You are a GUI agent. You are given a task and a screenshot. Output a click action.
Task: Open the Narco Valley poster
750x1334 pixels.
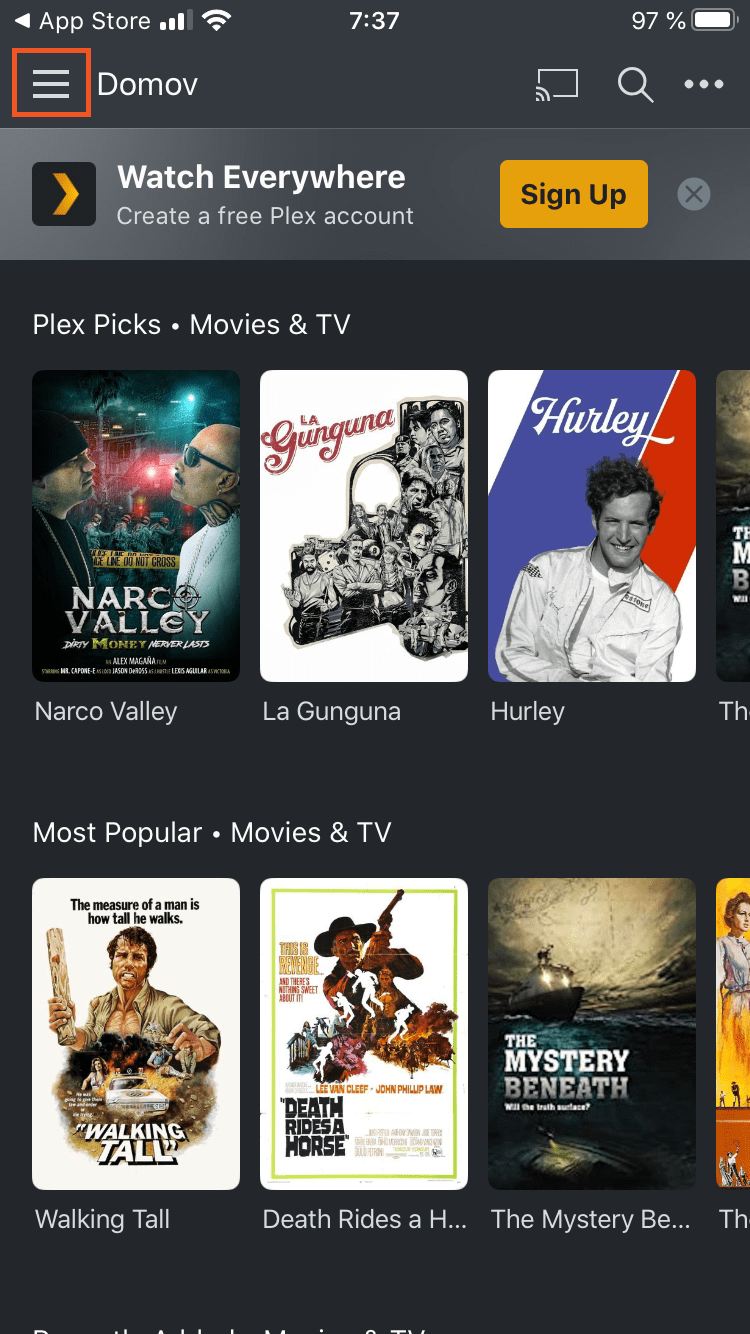coord(136,526)
